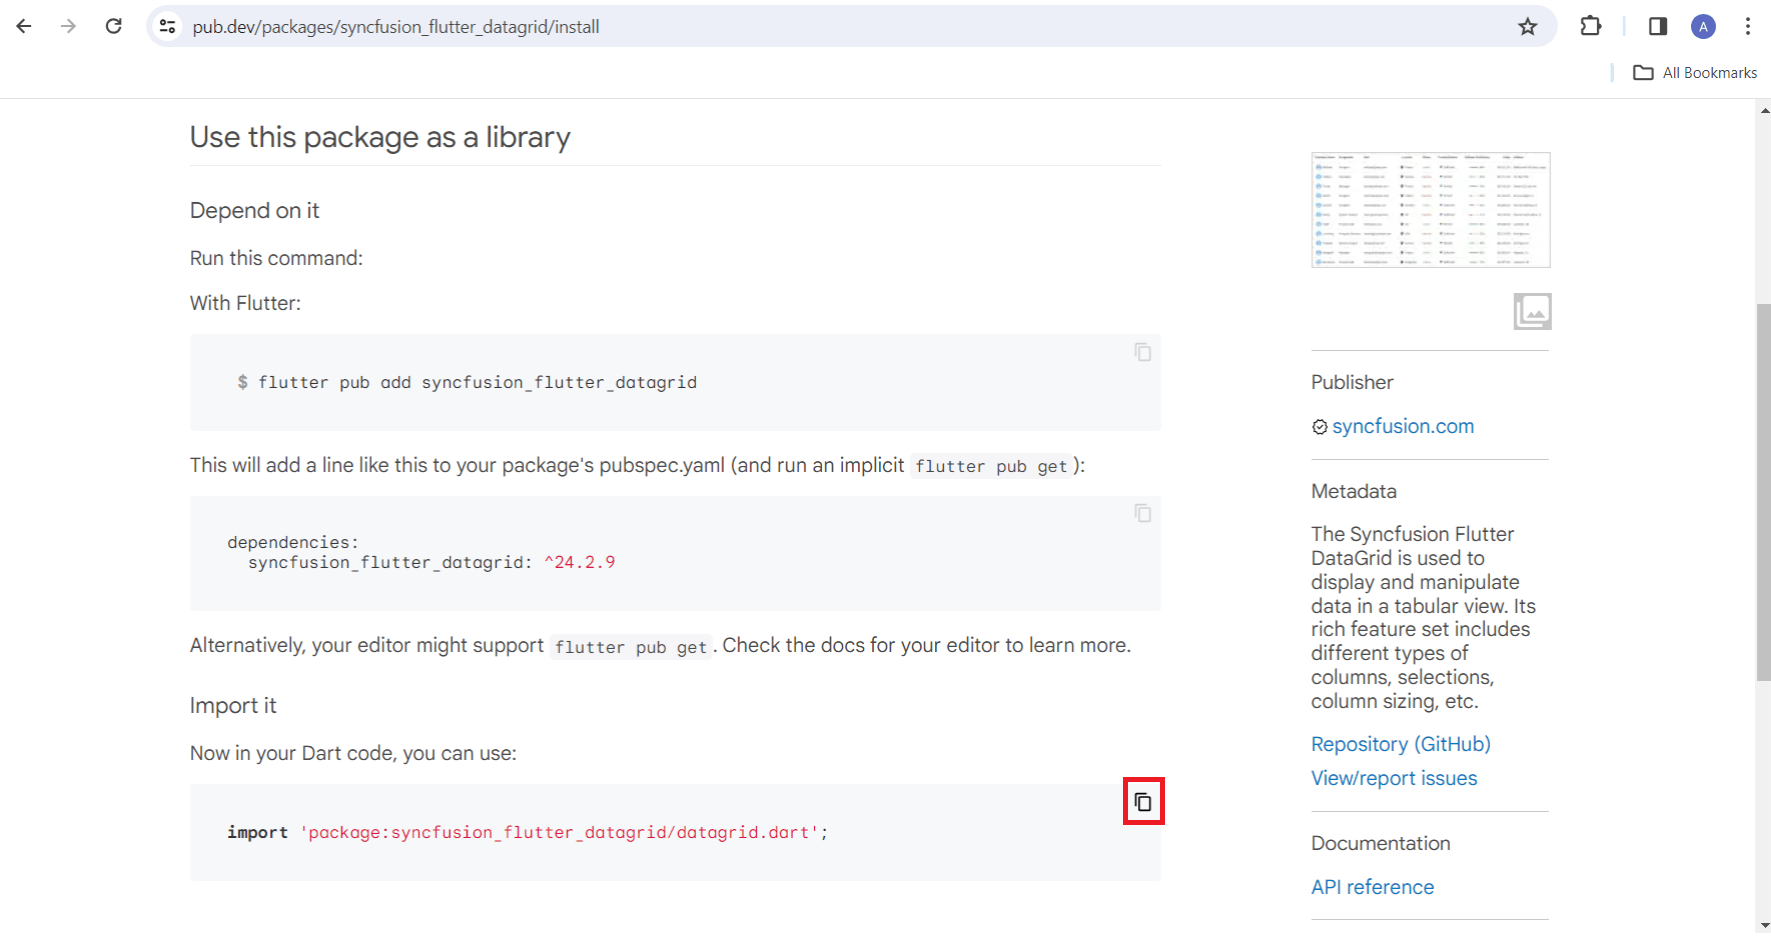Click the address bar URL field
Screen dimensions: 1771x939
850,27
